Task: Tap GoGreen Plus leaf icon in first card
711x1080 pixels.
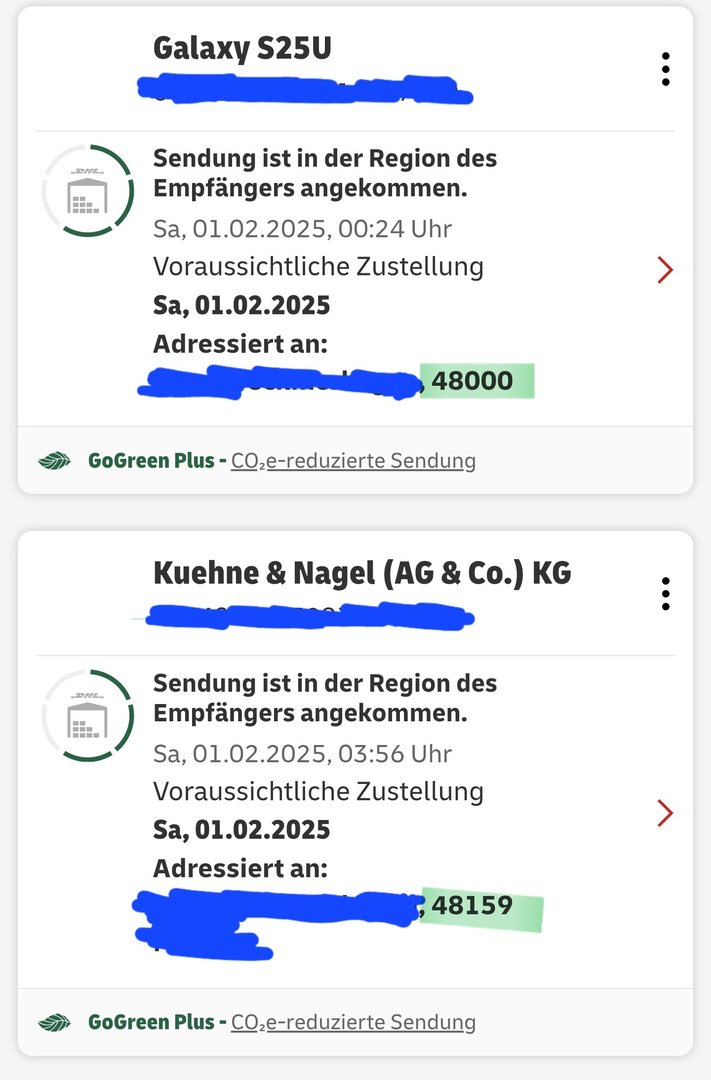Action: pos(54,461)
